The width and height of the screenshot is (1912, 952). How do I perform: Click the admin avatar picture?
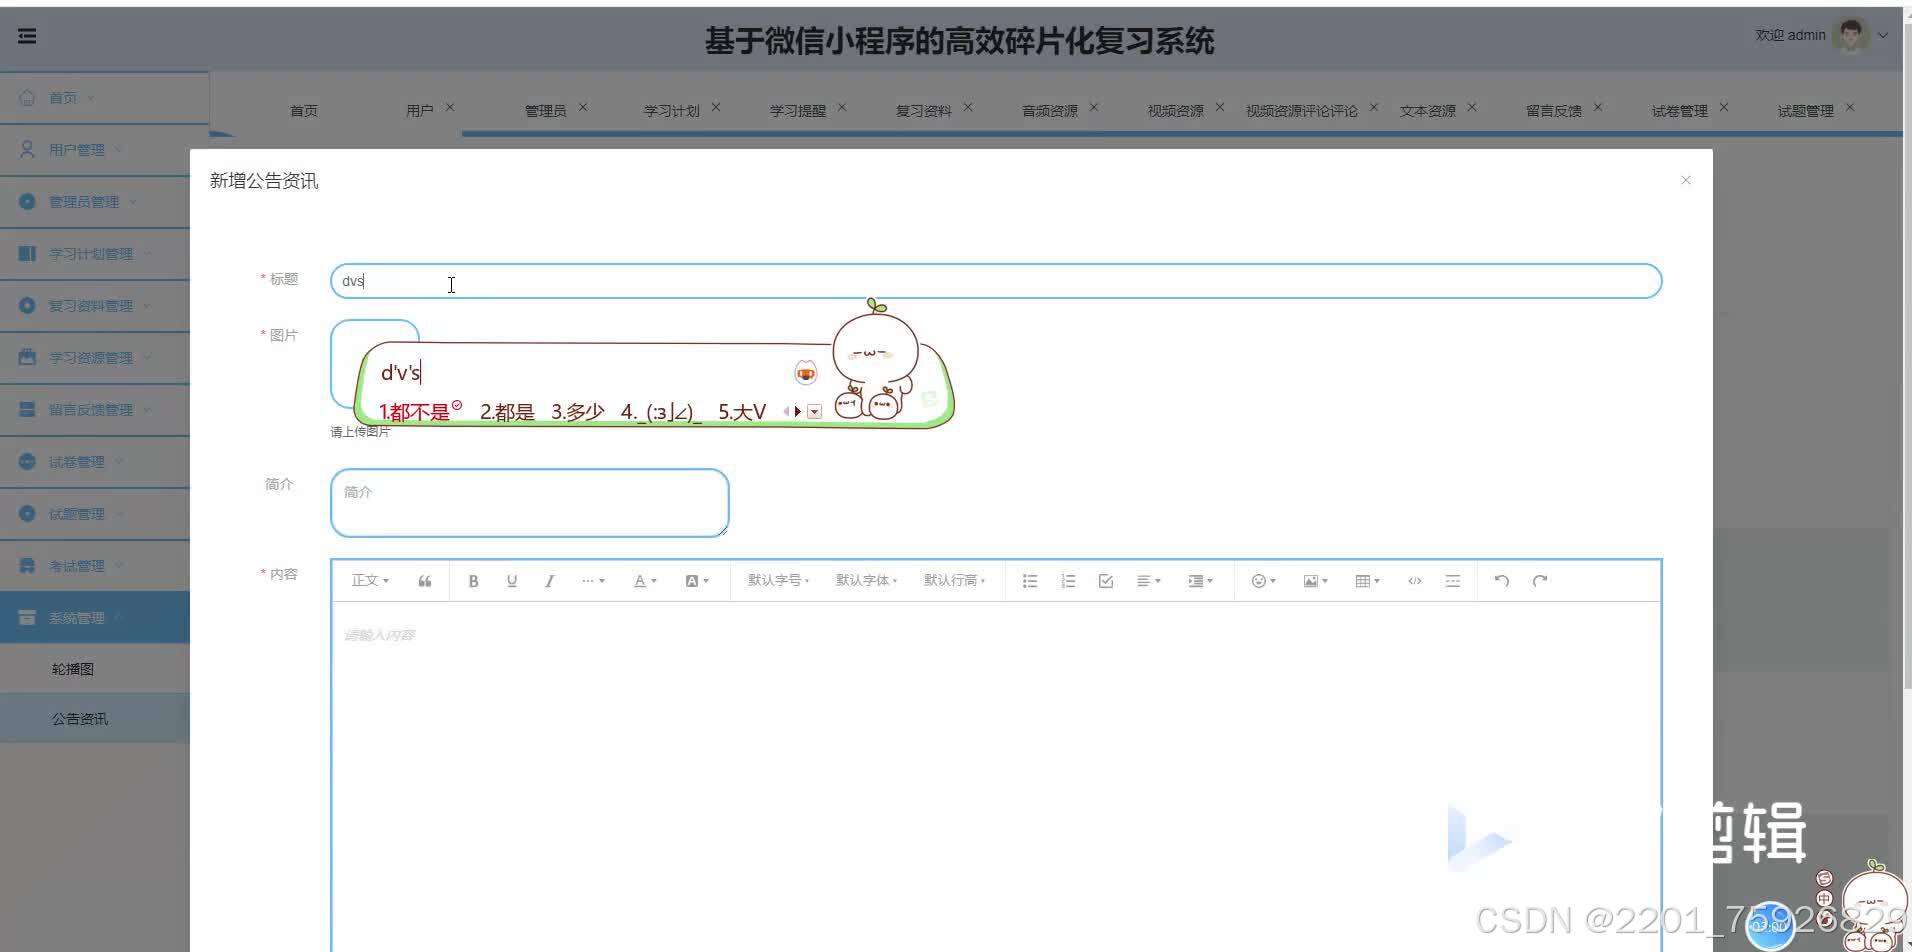click(x=1851, y=35)
